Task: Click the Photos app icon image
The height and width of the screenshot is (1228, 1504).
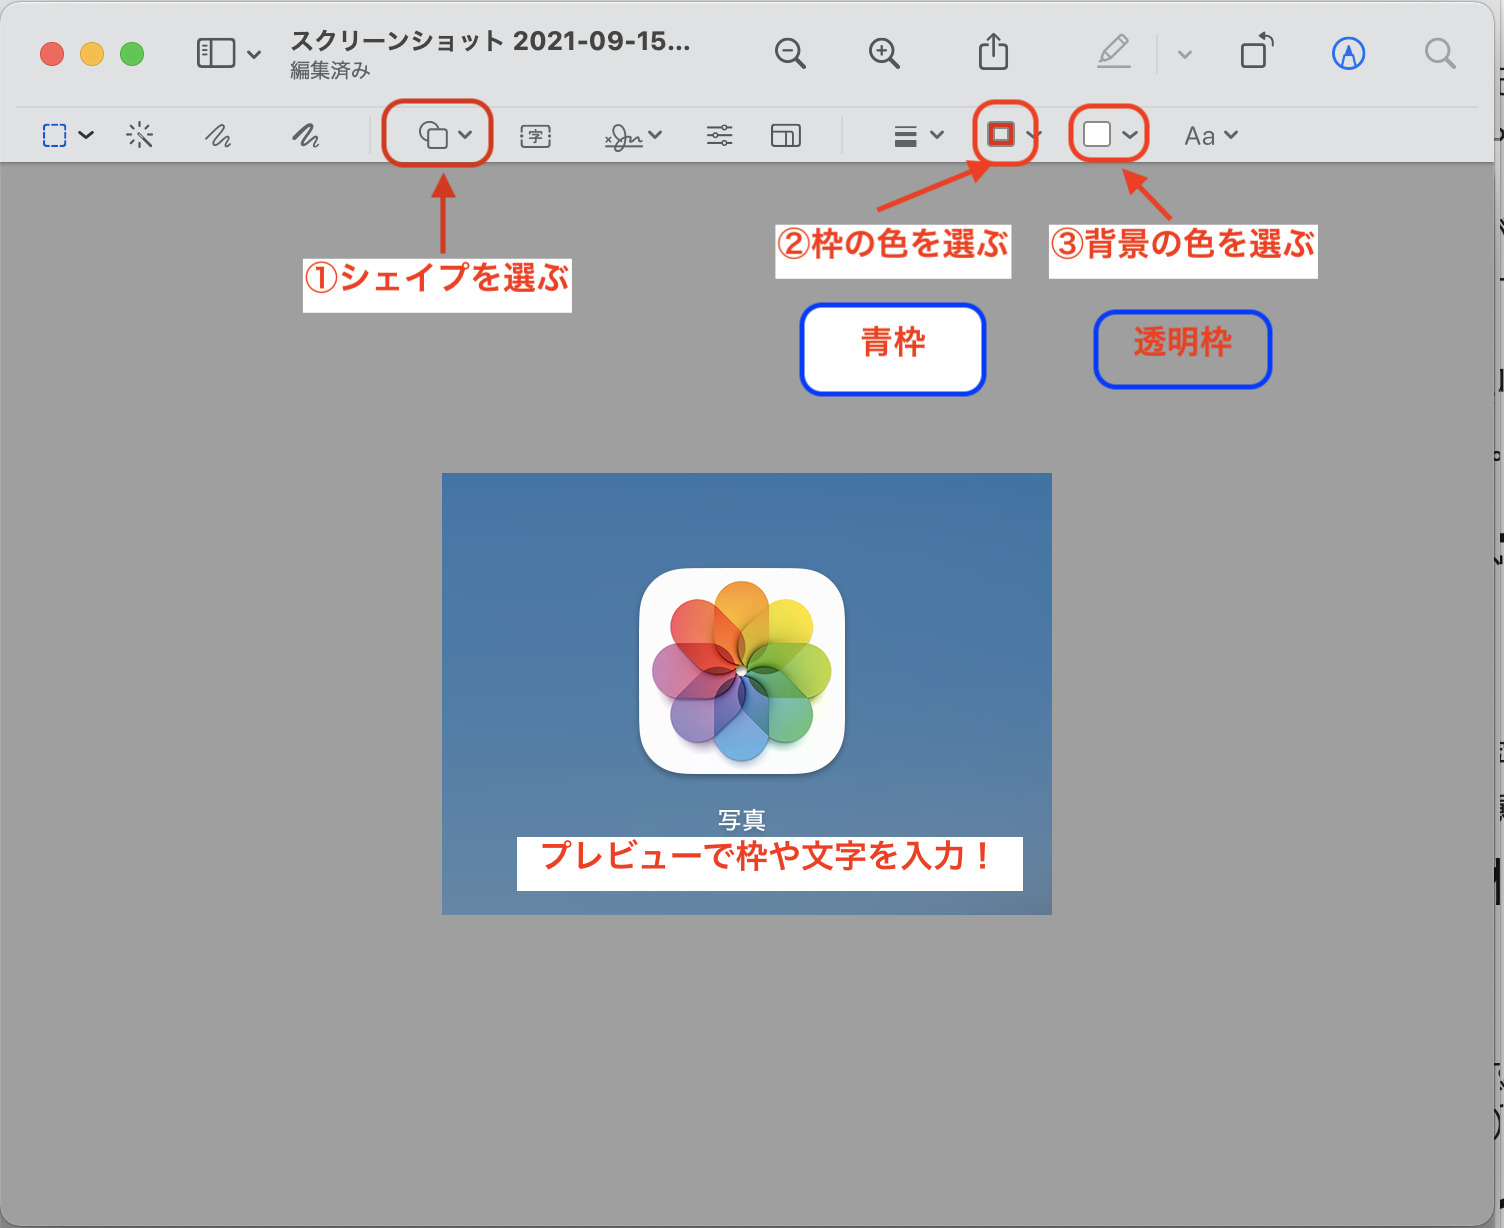Action: tap(742, 671)
